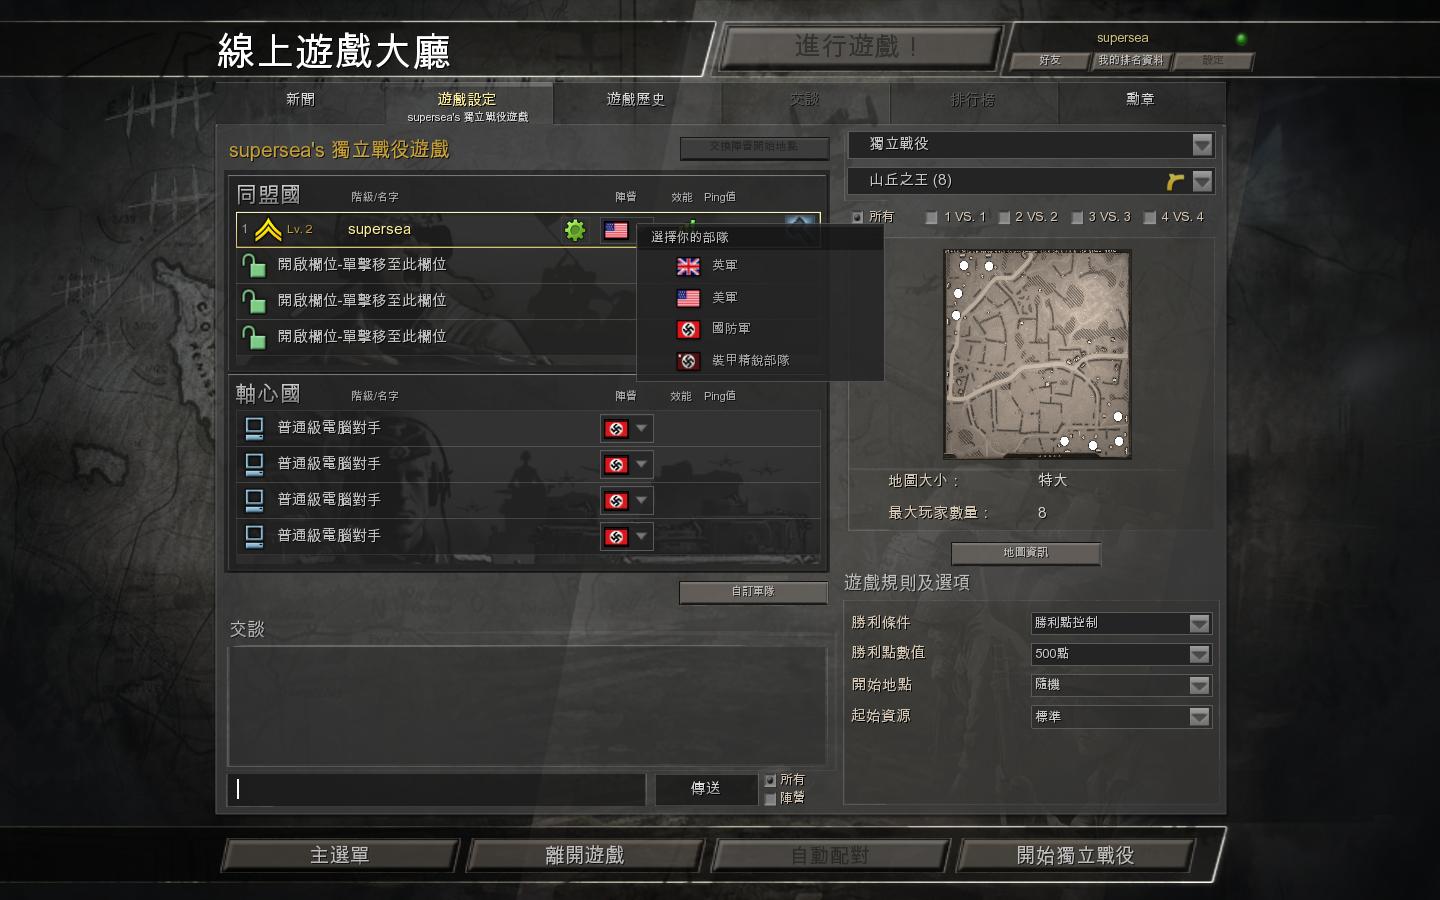Select the Wehrmacht faction icon 國防軍
The height and width of the screenshot is (900, 1440).
[688, 329]
